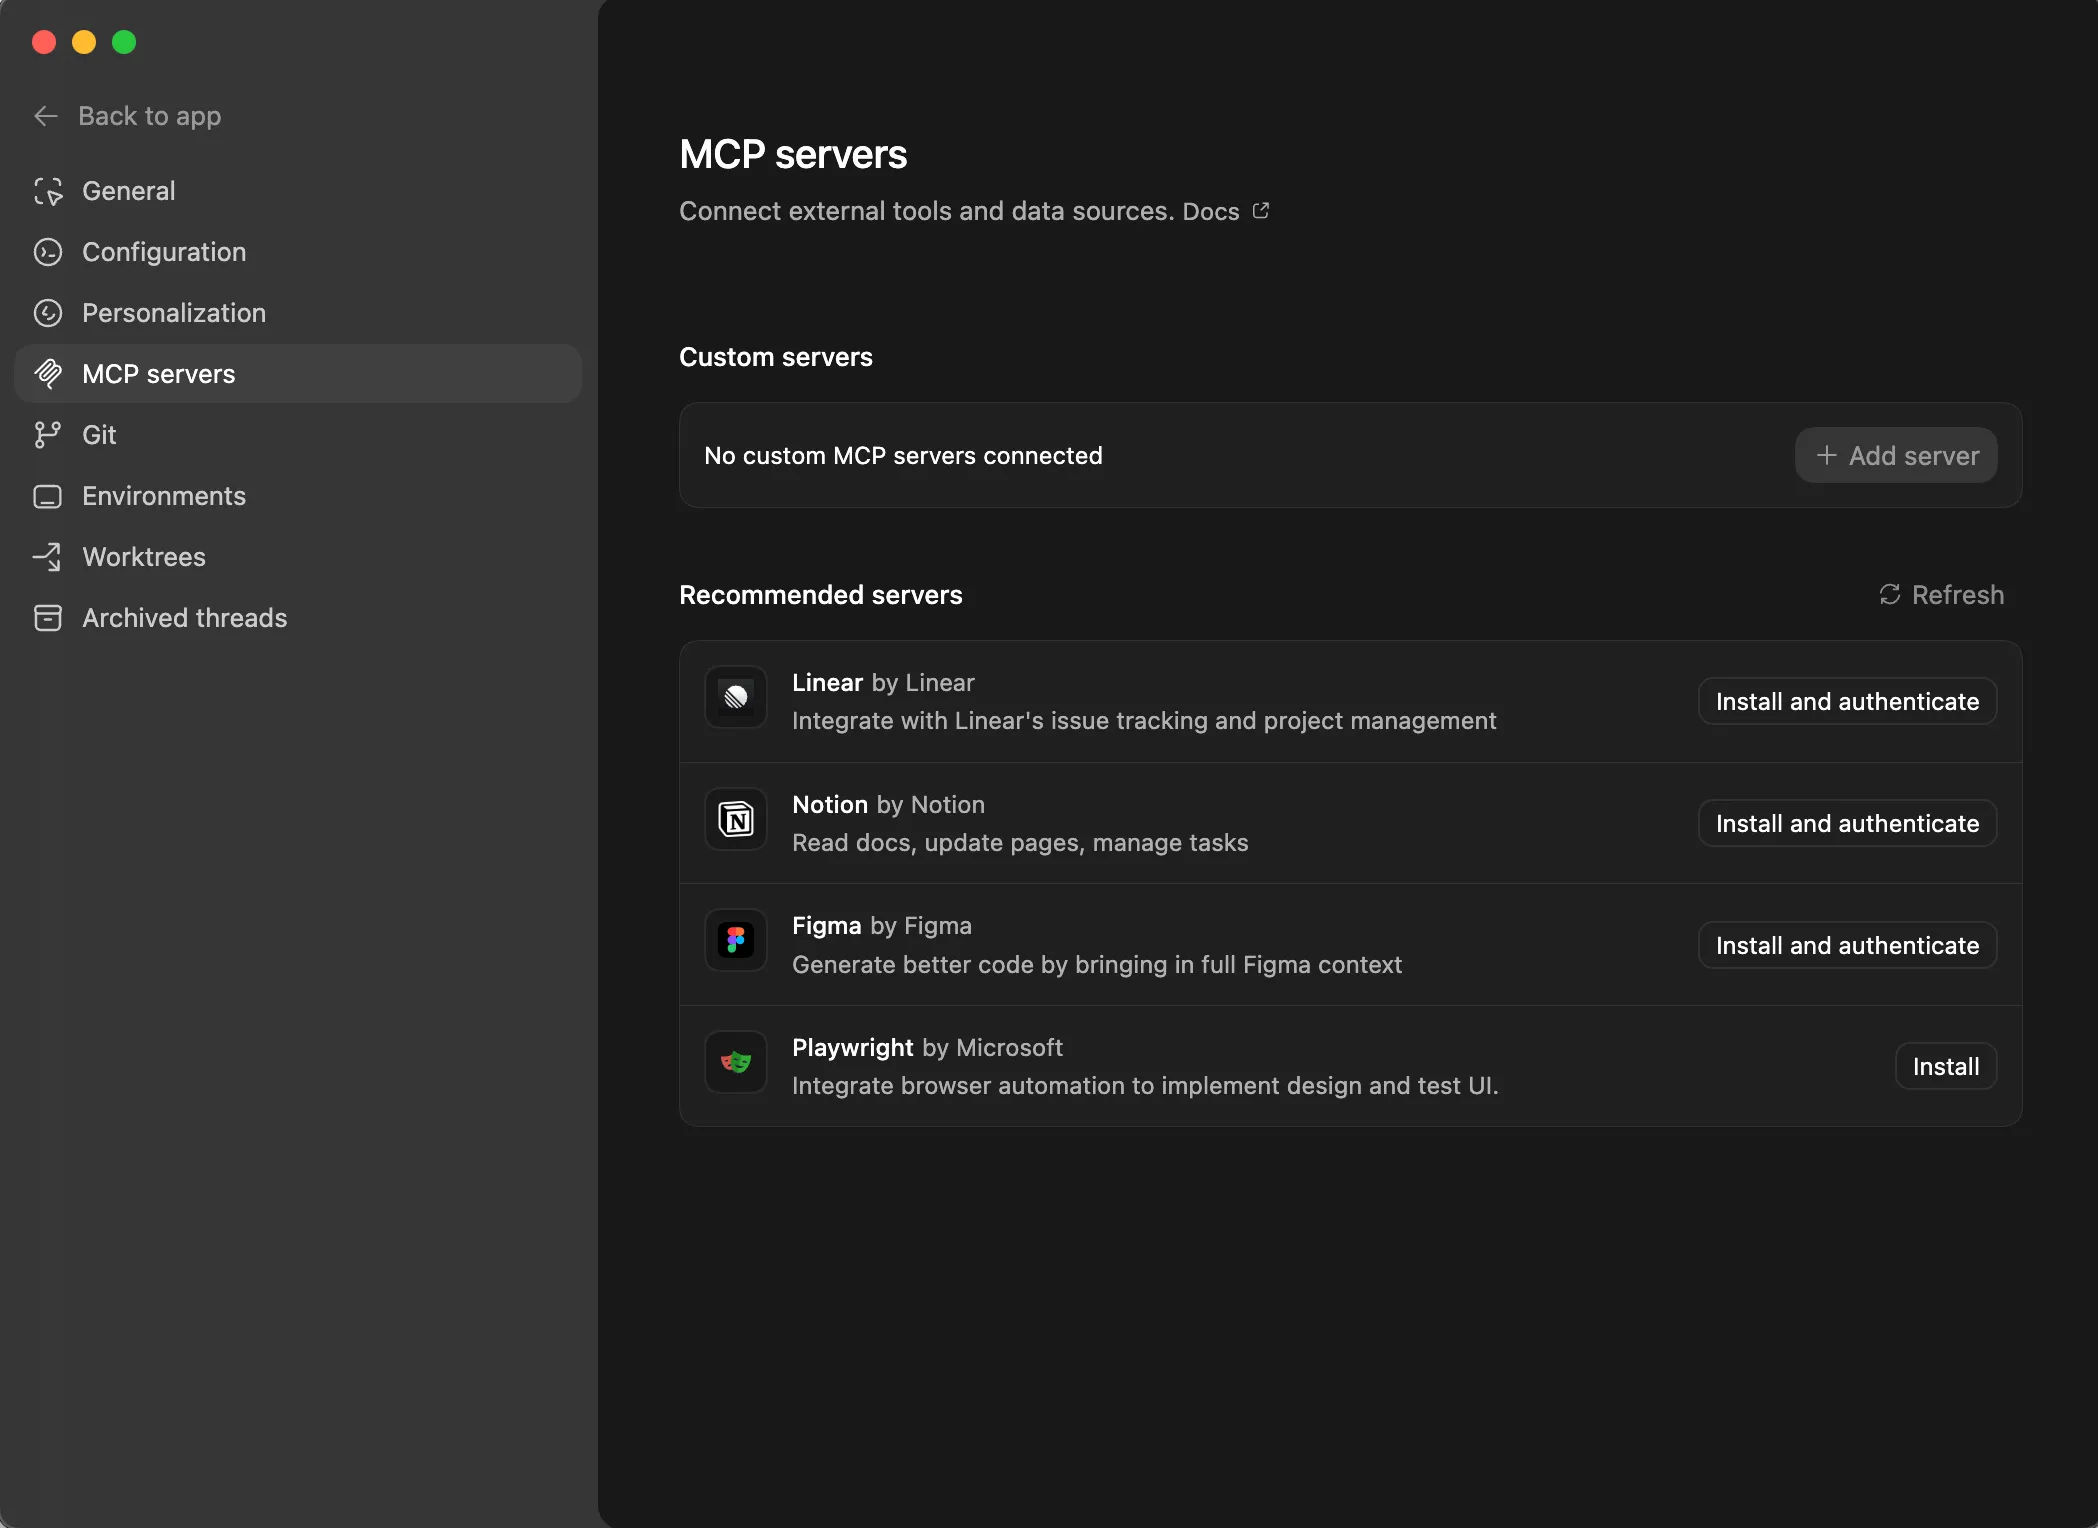Switch to the Git settings tab

click(x=99, y=435)
